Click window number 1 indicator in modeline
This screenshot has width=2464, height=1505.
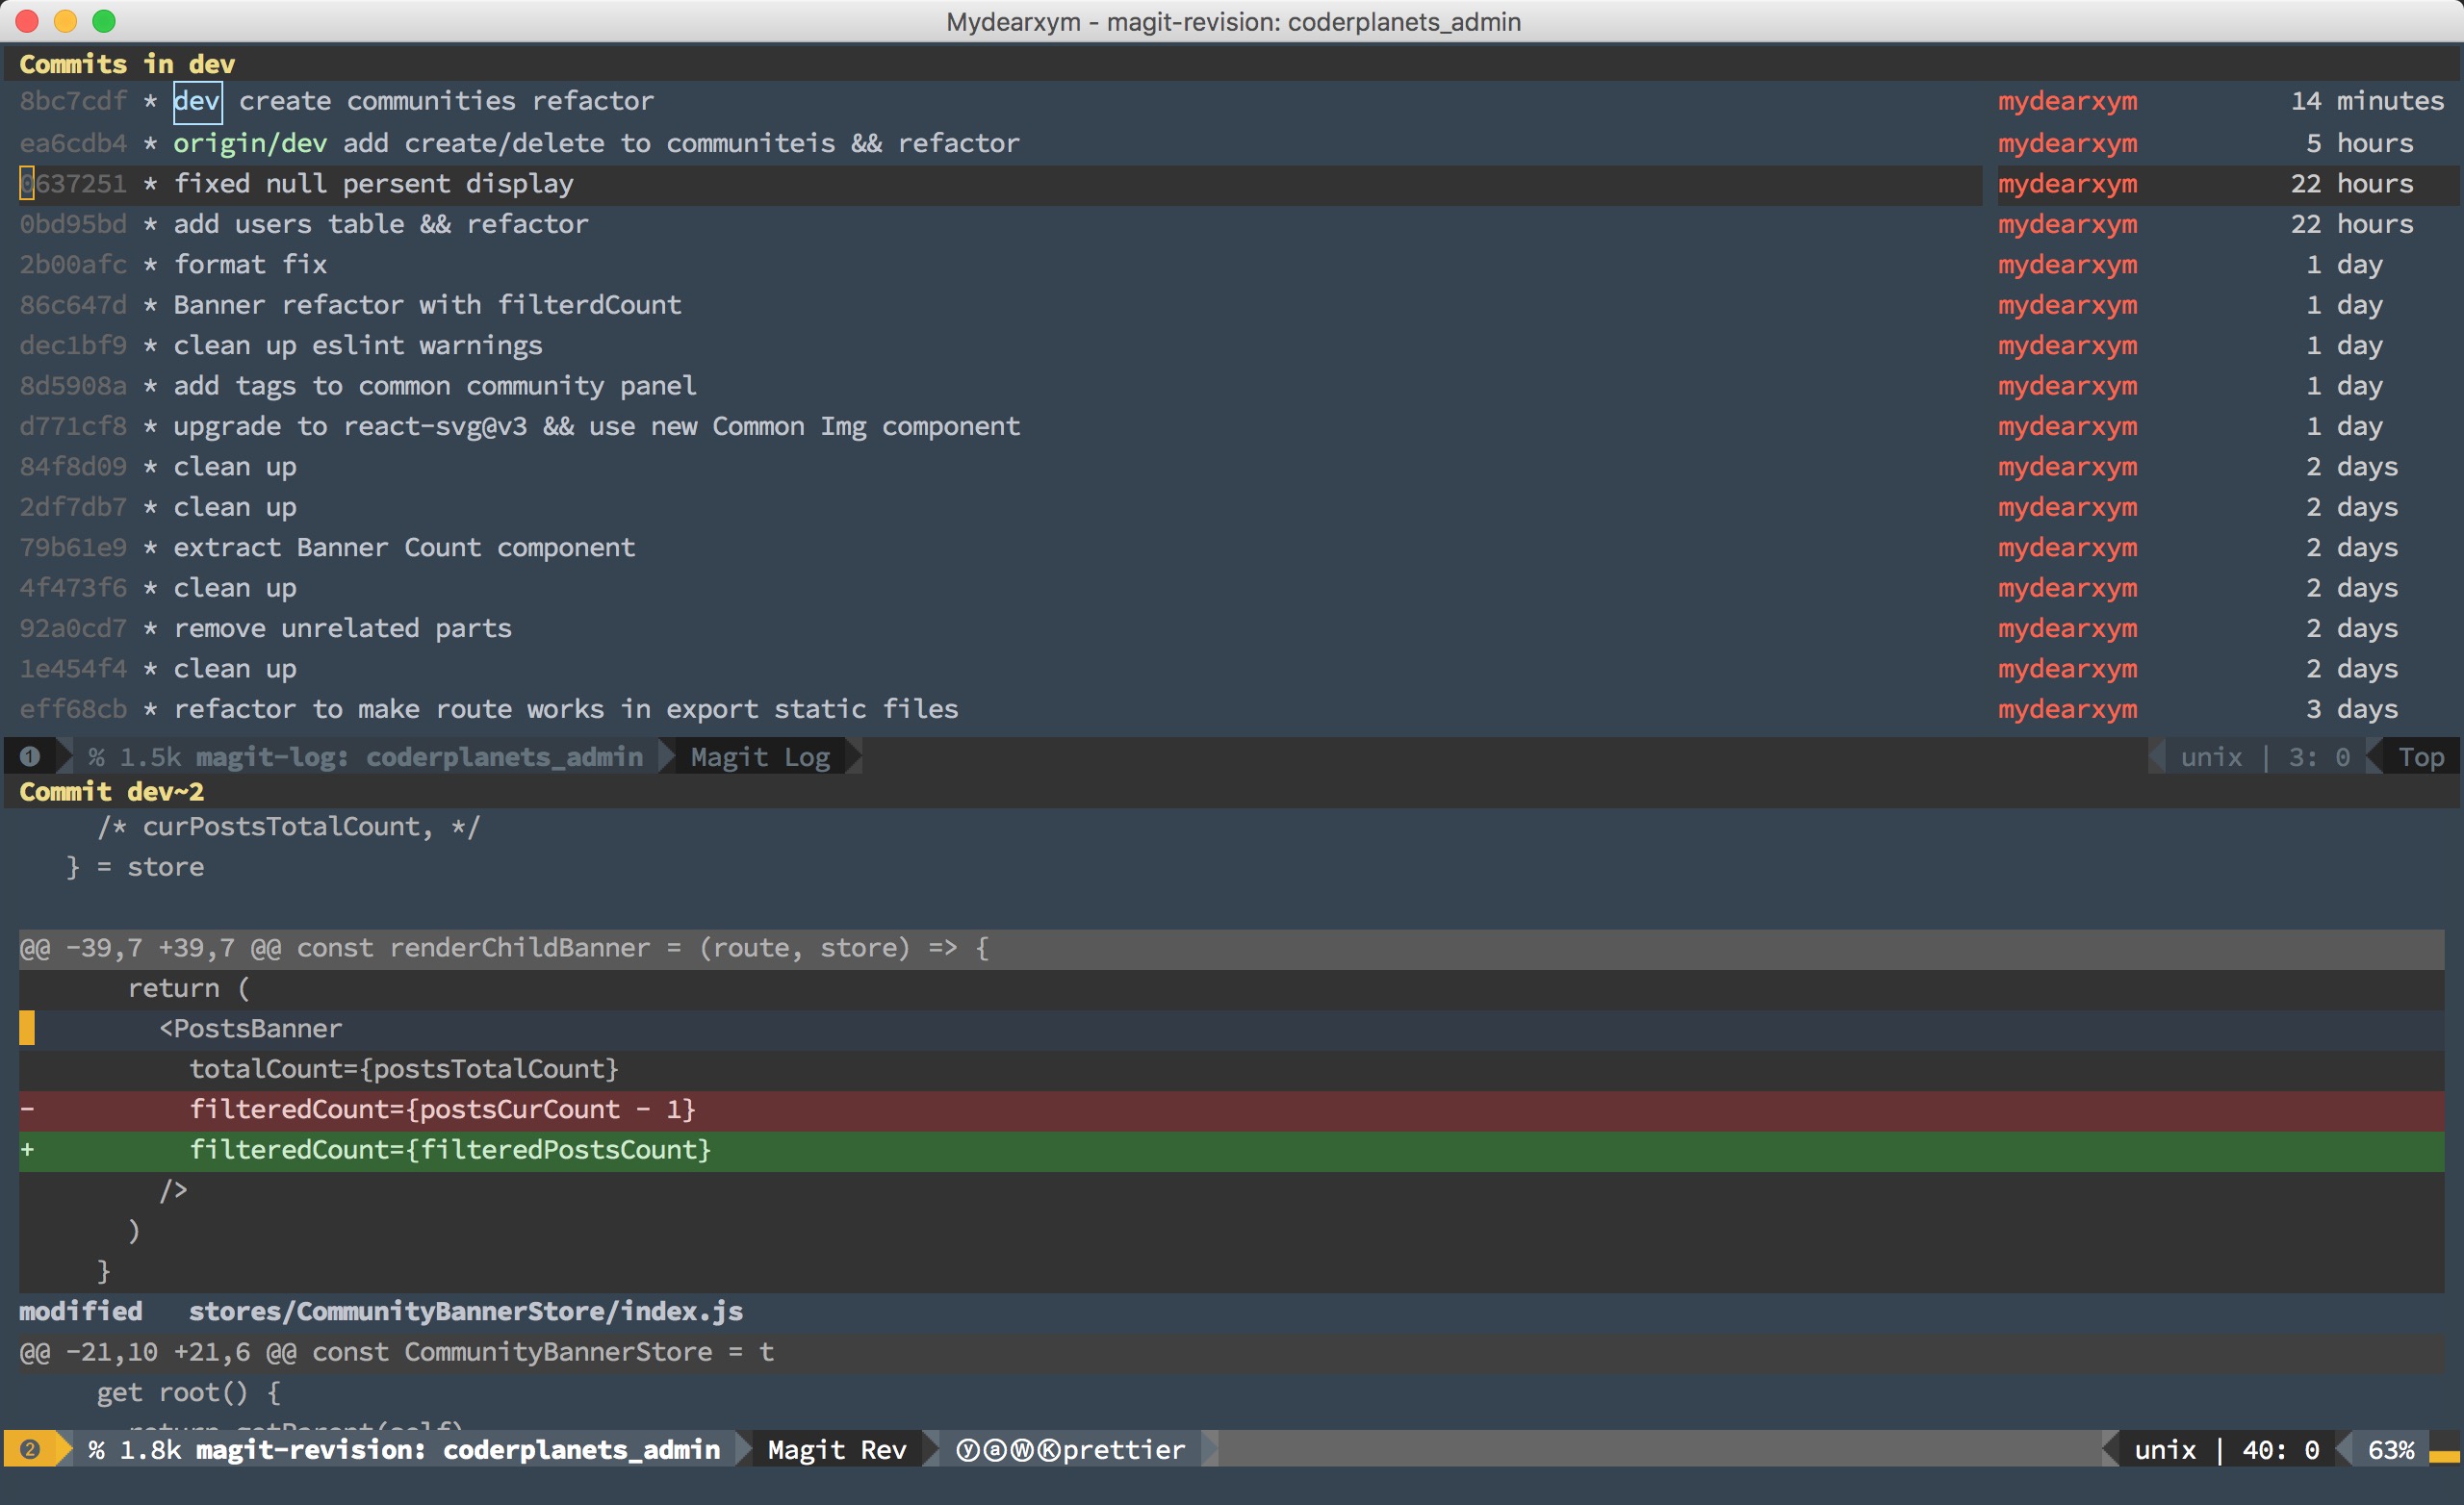click(30, 757)
